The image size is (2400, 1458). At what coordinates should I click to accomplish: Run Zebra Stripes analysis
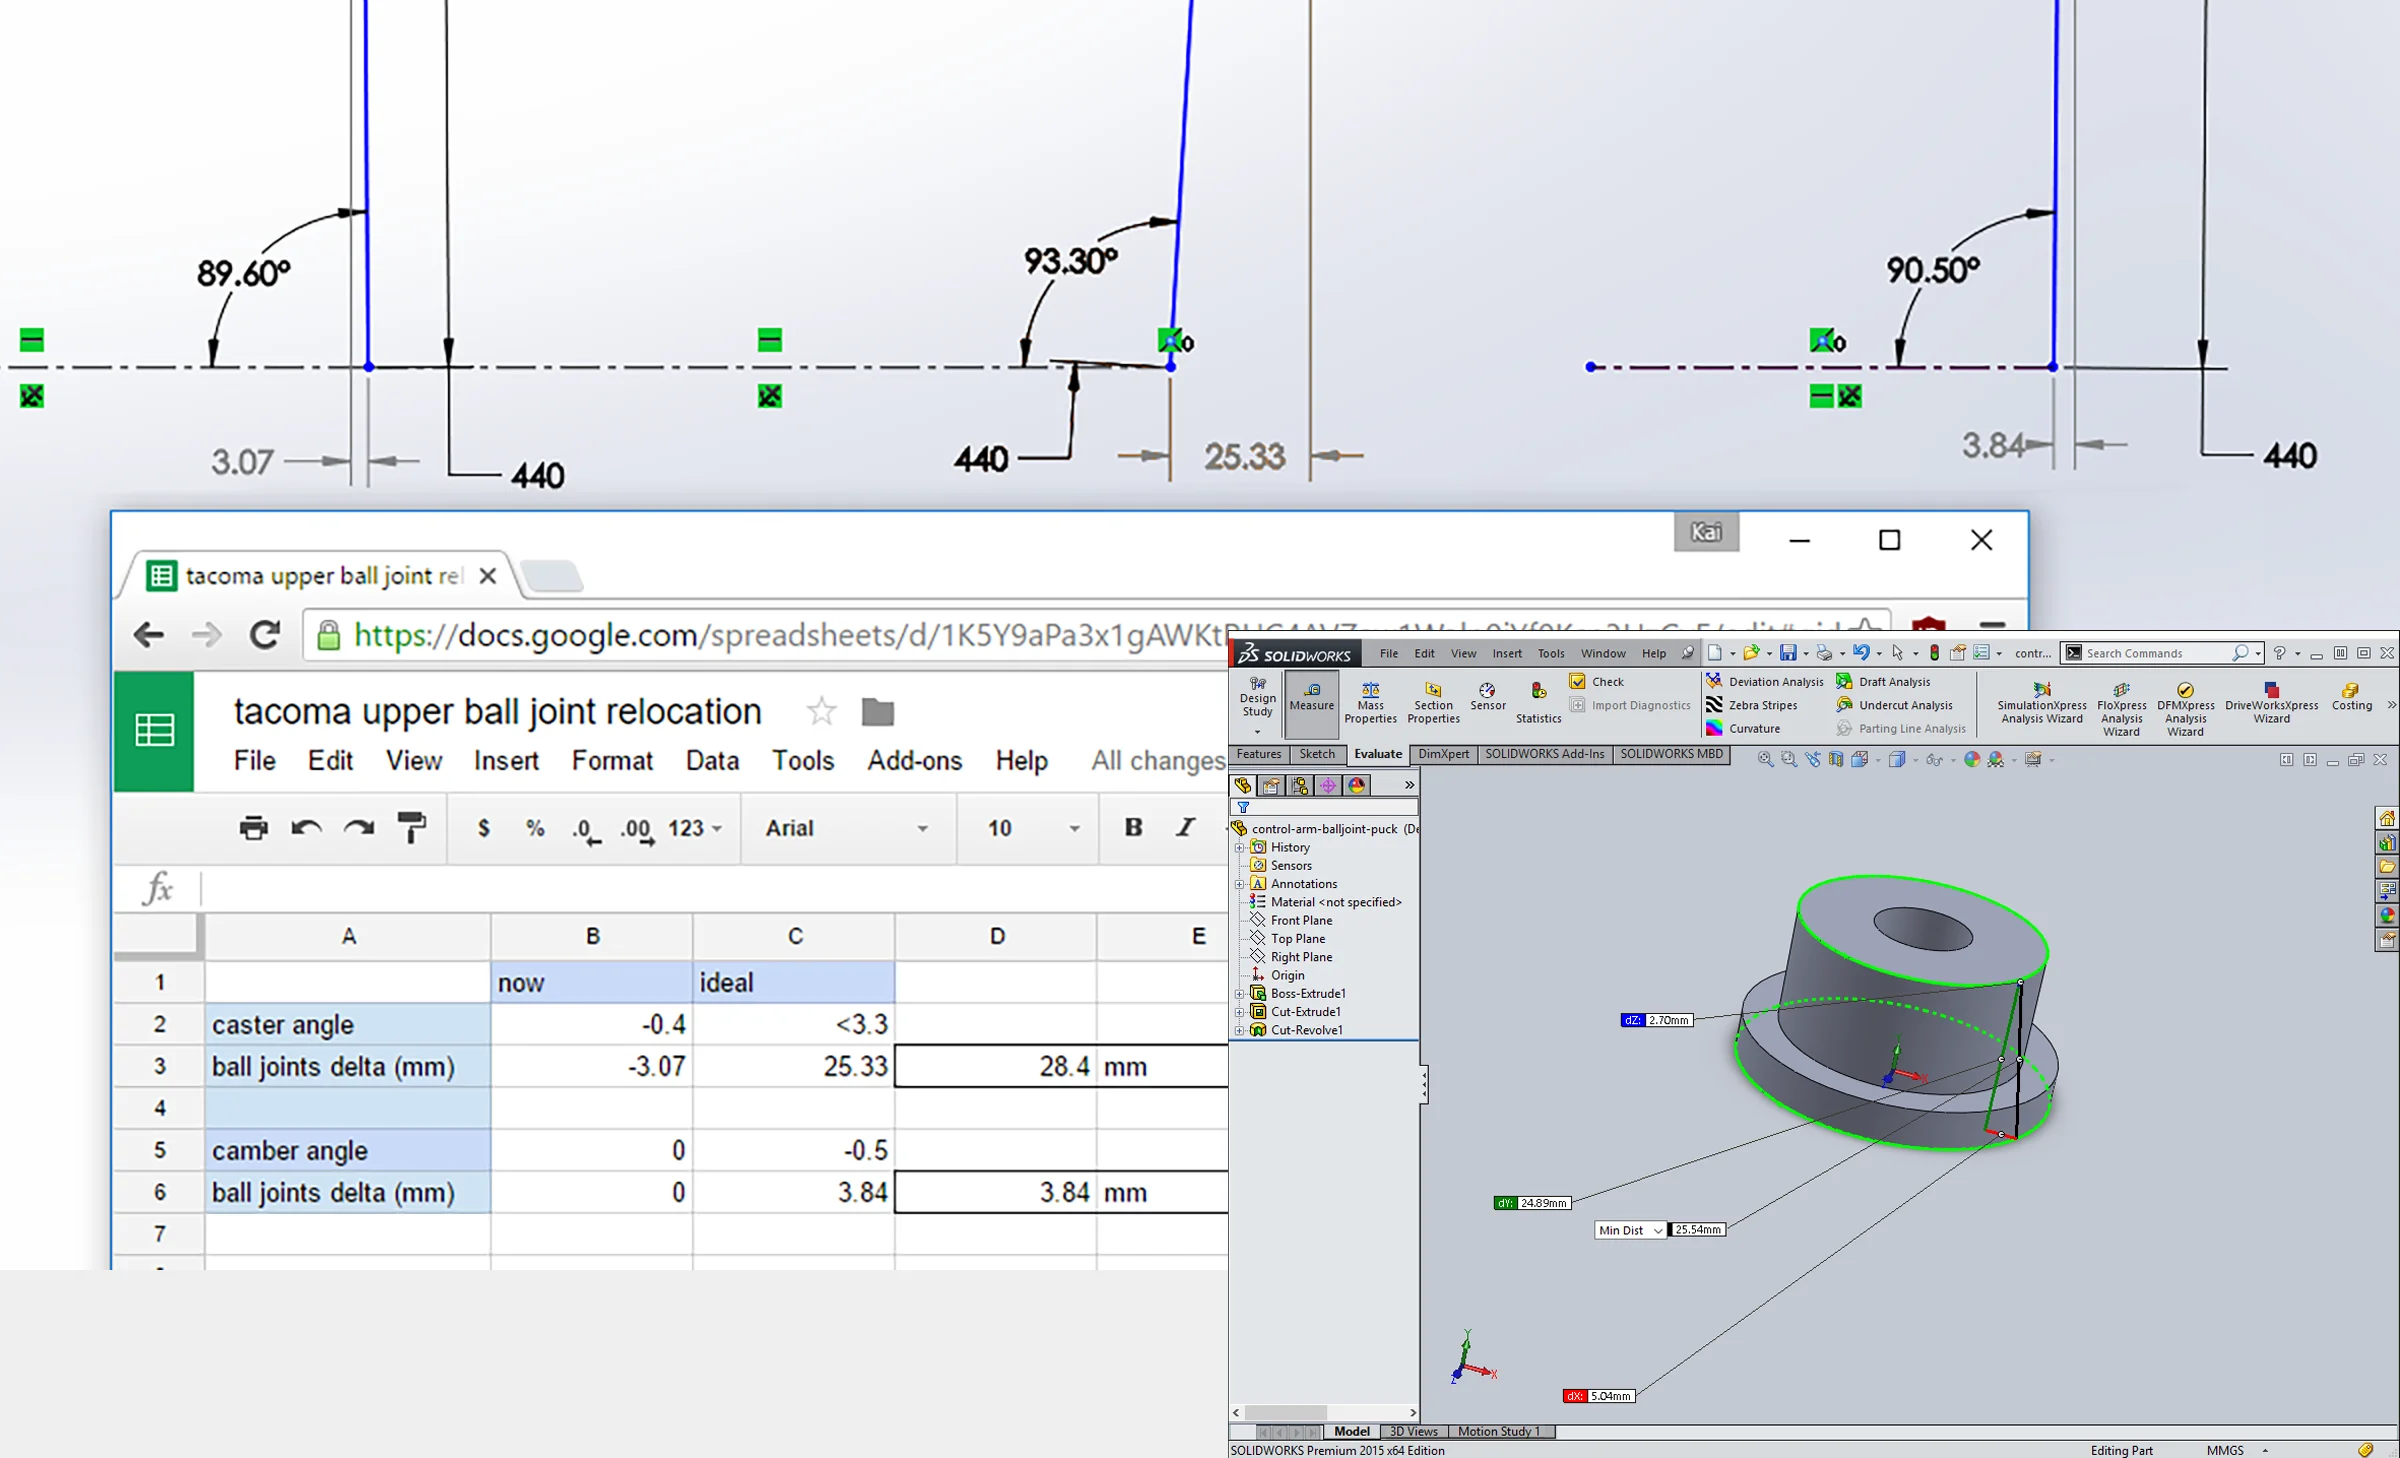coord(1752,705)
